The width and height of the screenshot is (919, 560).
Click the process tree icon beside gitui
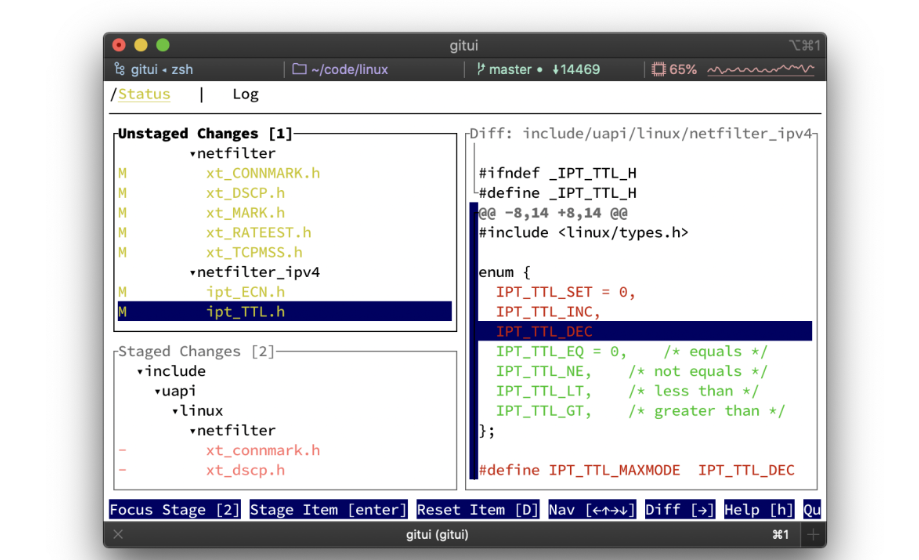[x=120, y=69]
